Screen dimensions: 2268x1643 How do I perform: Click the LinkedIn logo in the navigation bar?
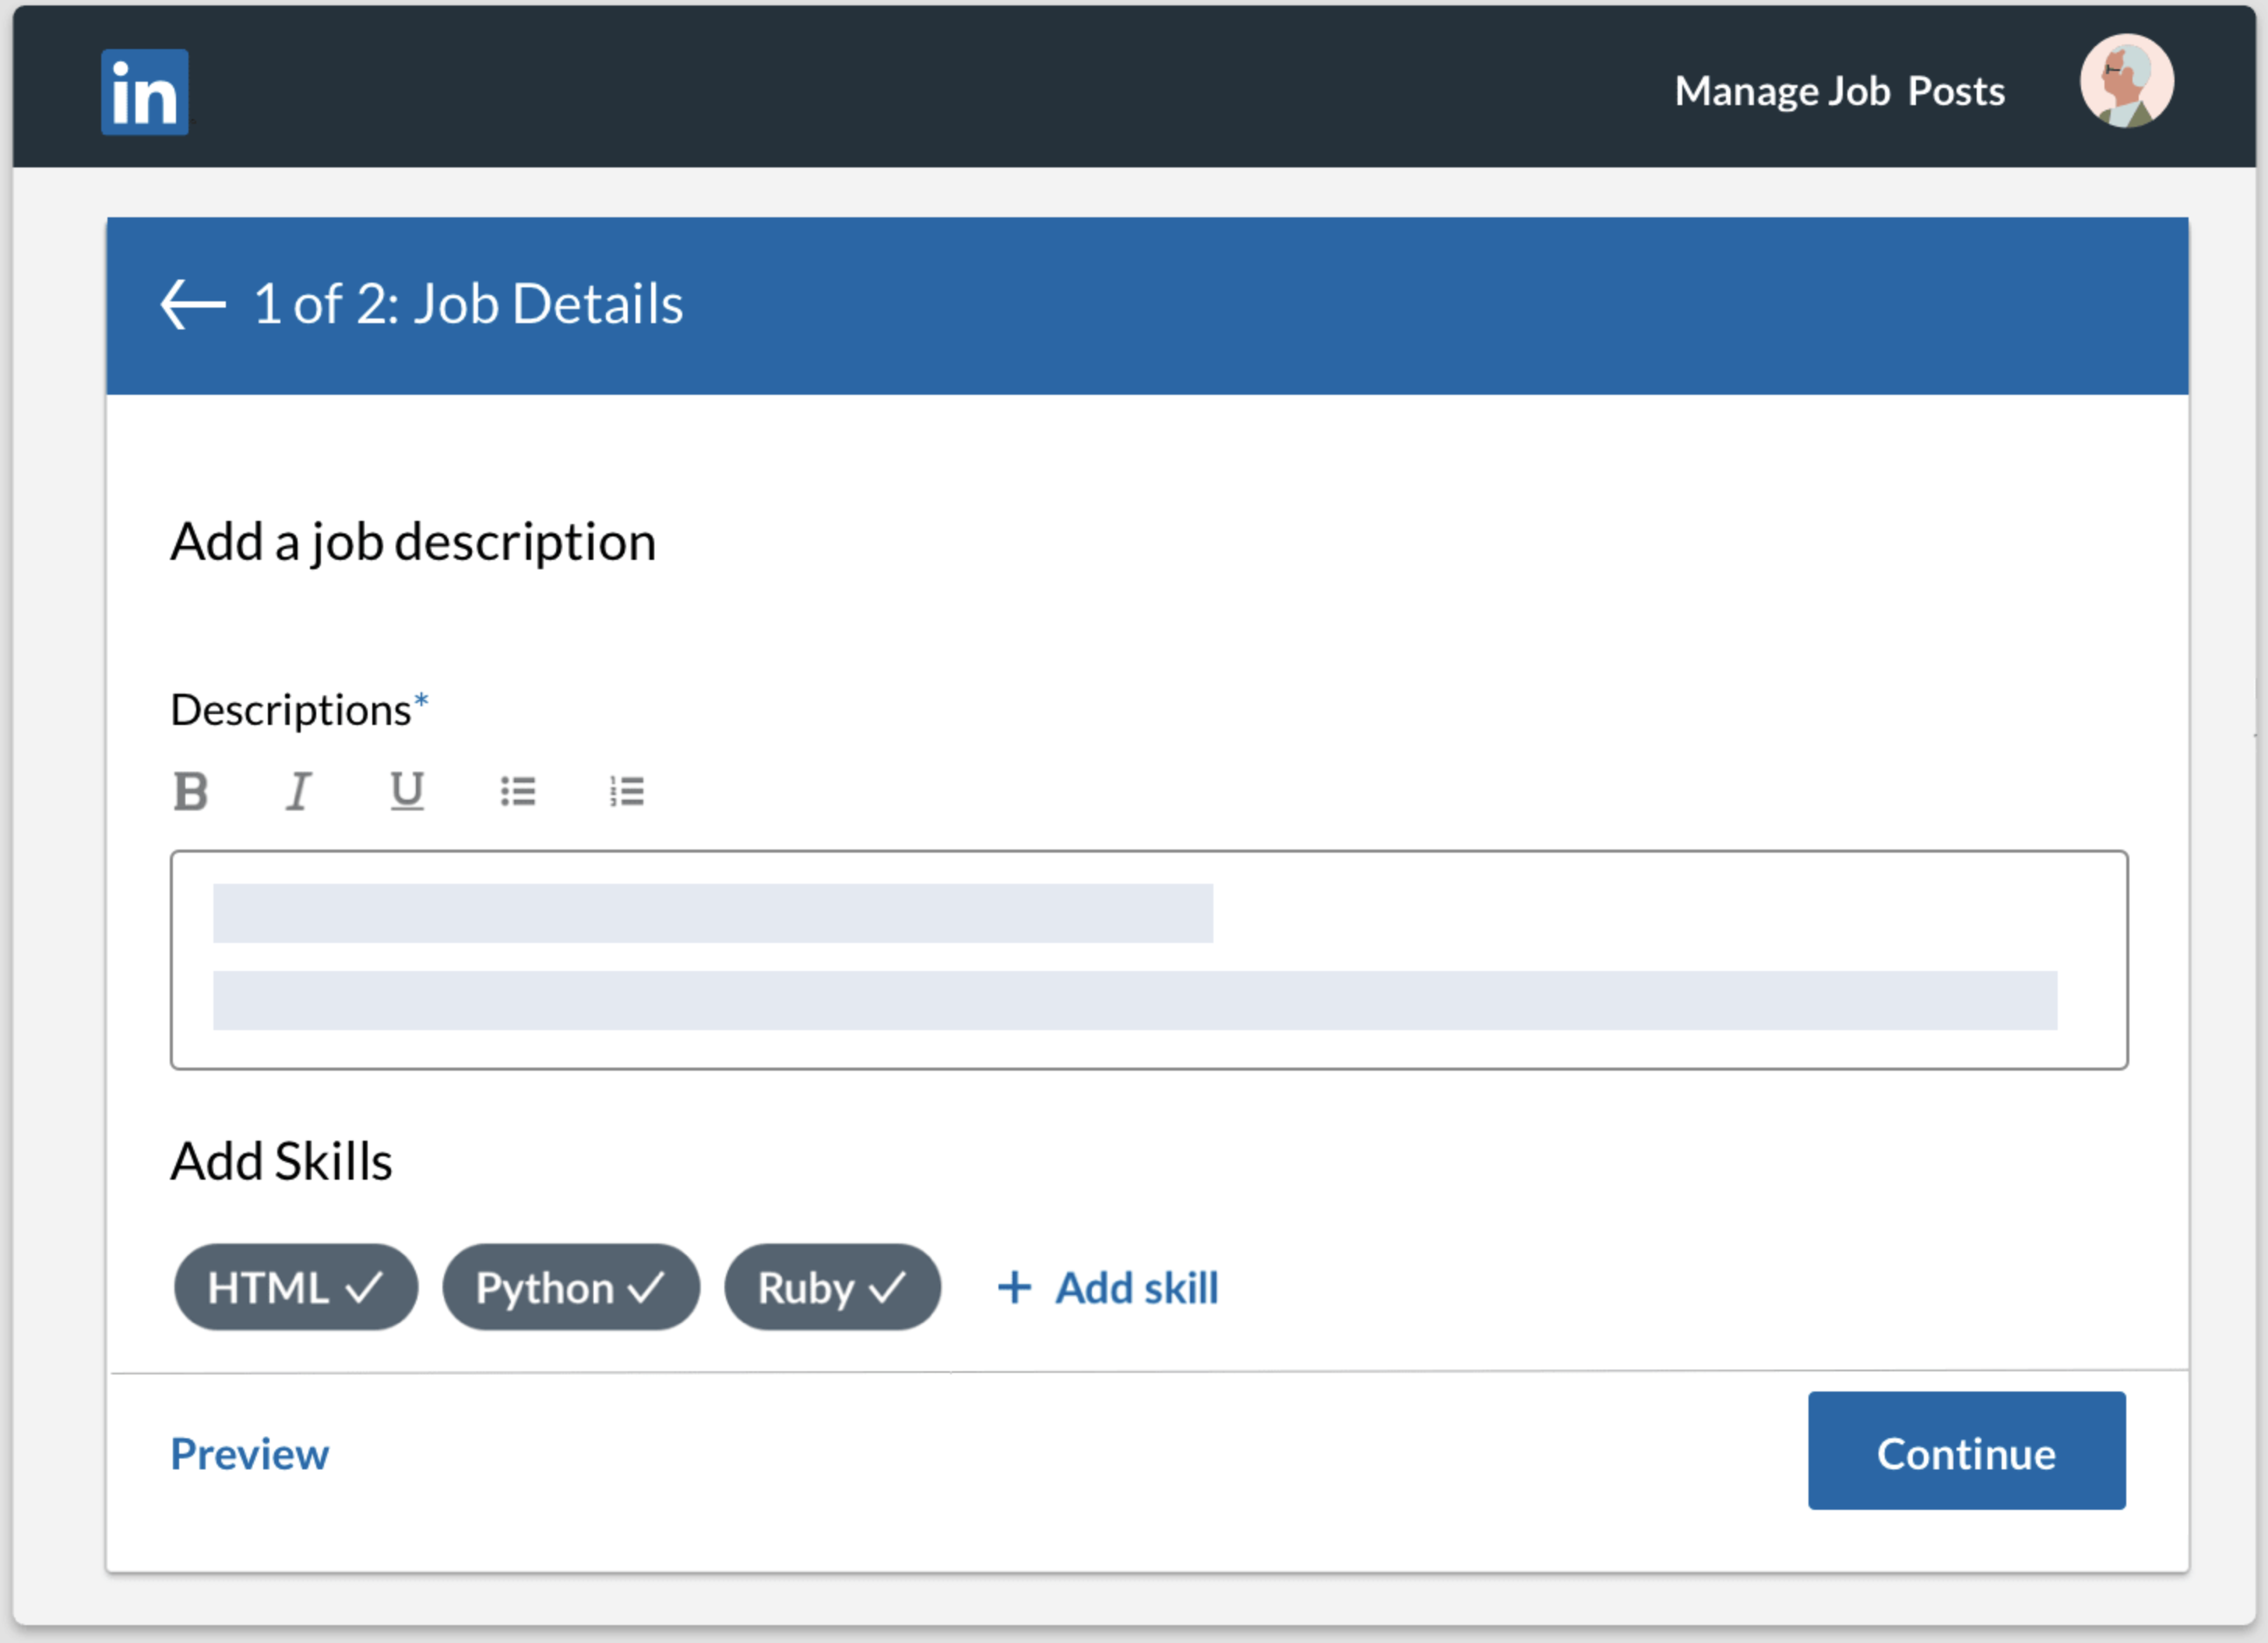click(144, 90)
